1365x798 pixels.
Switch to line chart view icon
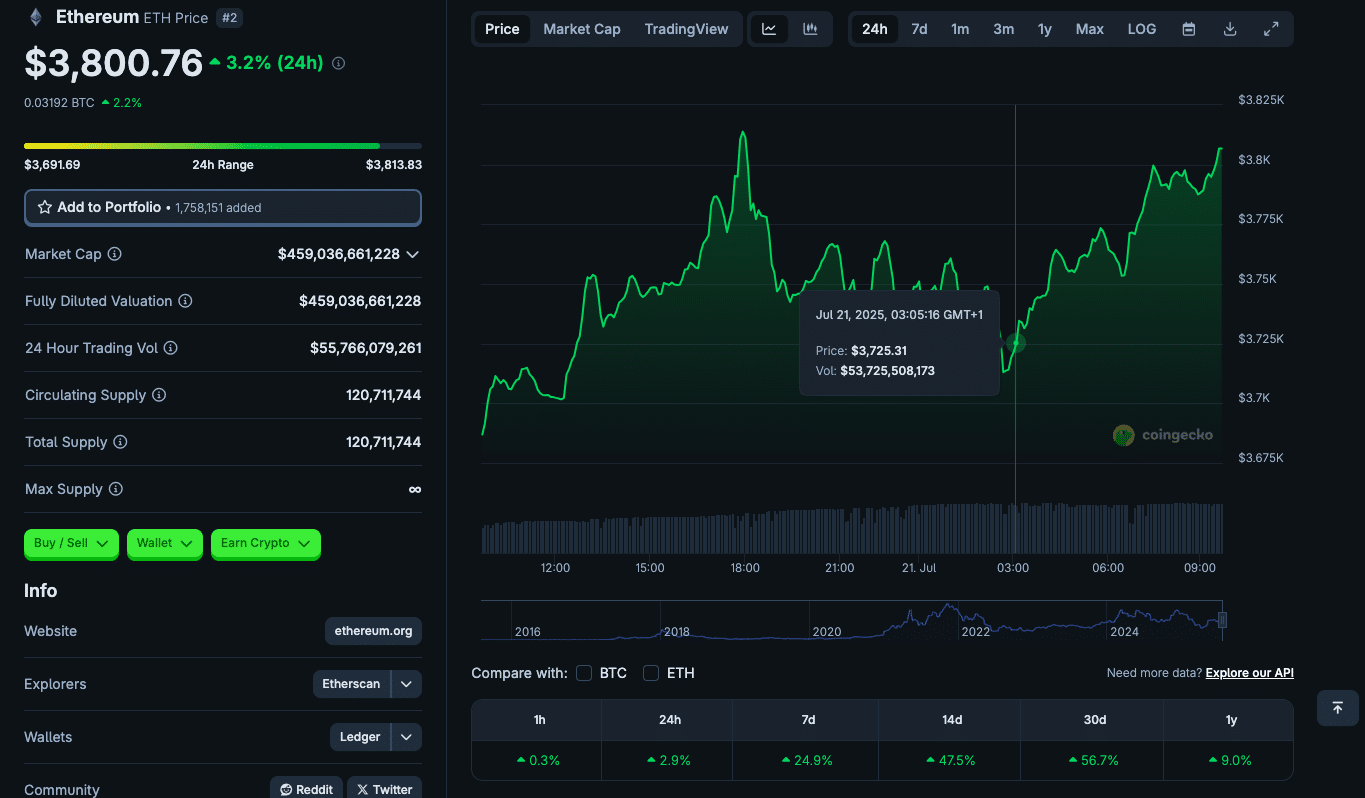point(769,29)
